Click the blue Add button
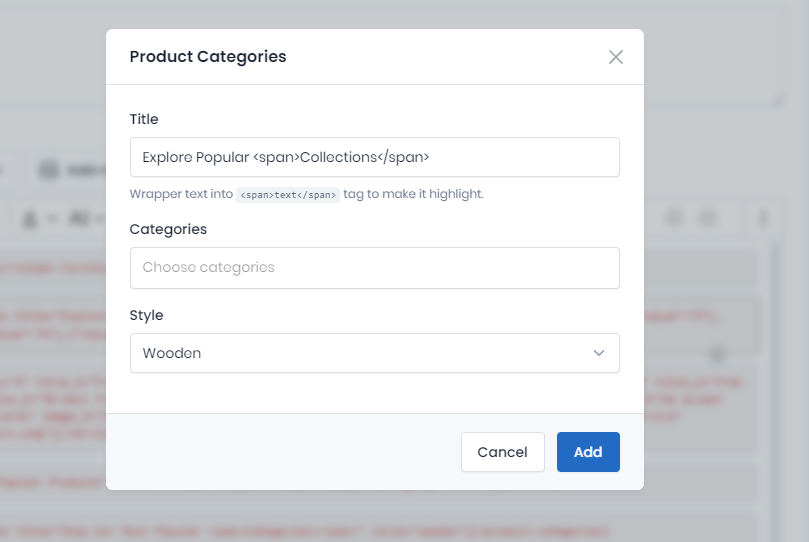 (588, 452)
